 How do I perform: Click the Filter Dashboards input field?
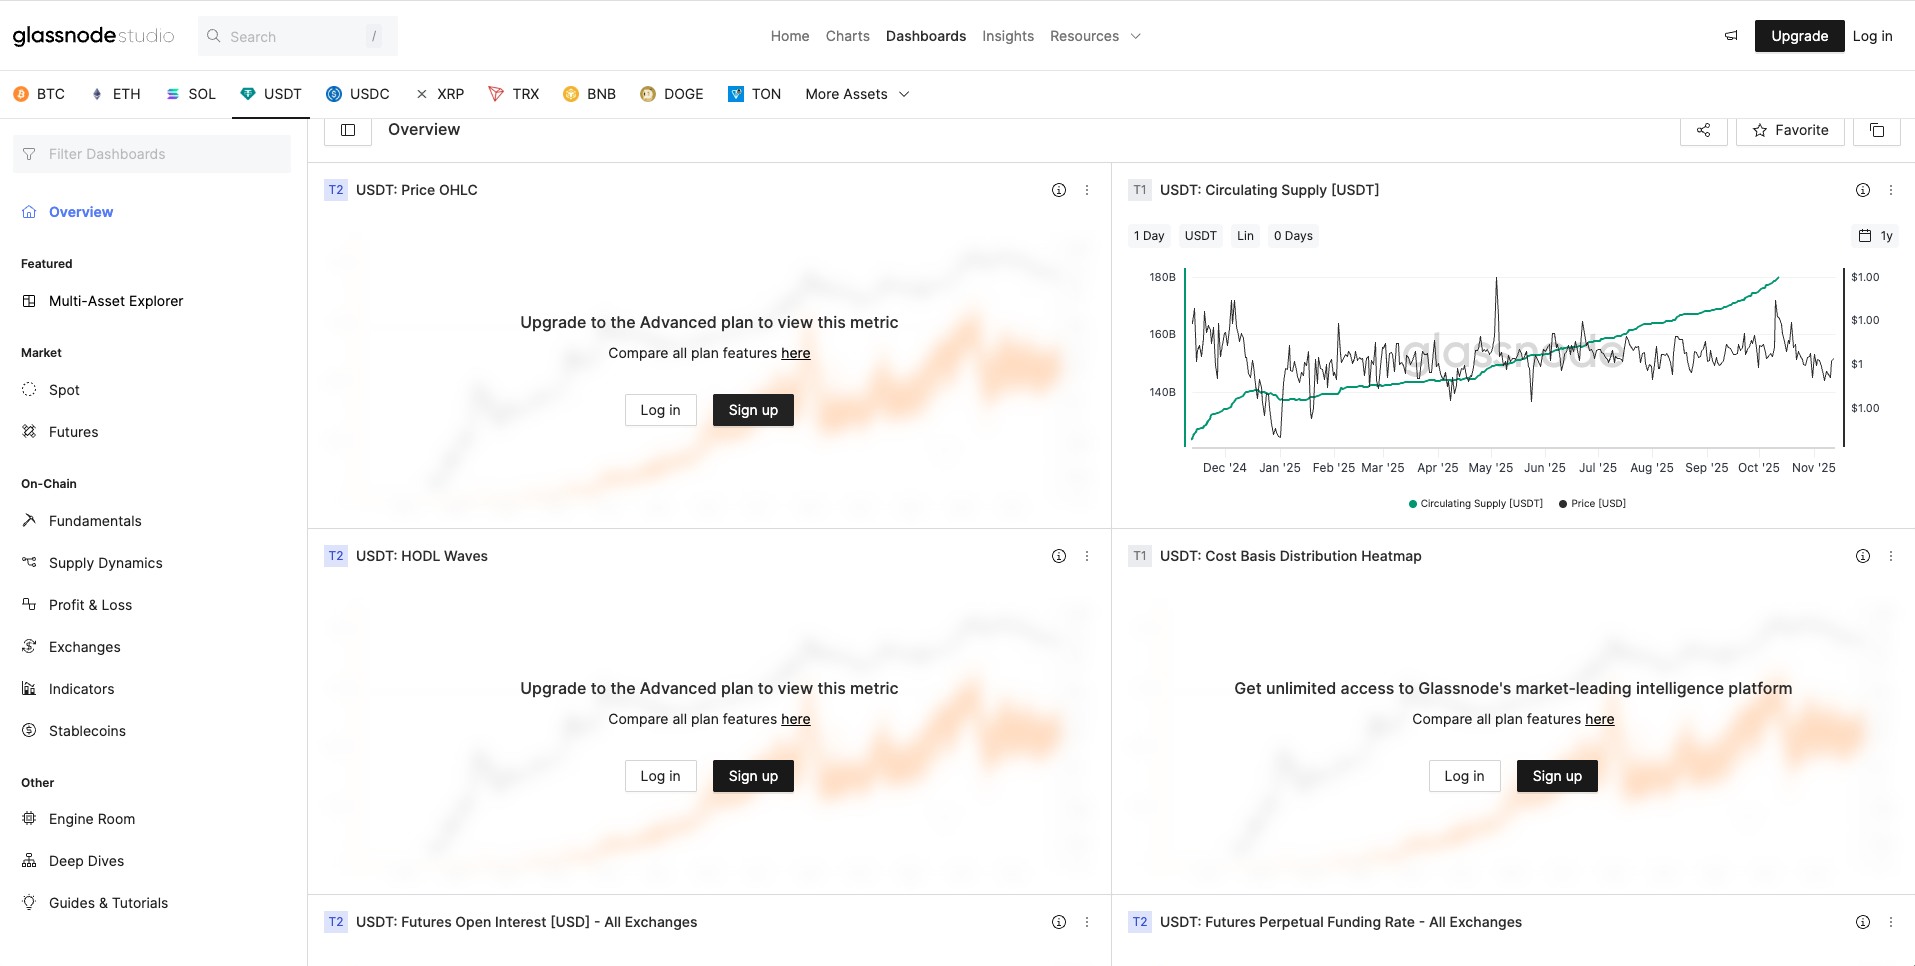point(152,154)
